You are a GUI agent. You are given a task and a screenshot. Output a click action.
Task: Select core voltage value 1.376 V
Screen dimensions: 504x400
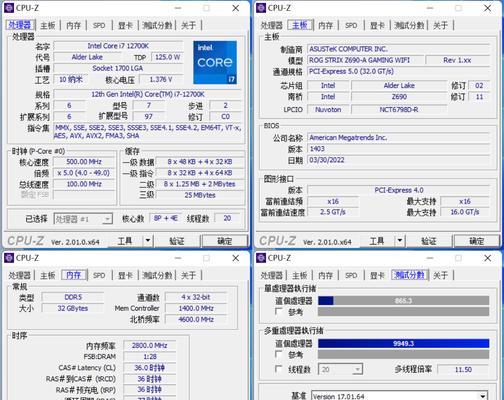coord(161,80)
